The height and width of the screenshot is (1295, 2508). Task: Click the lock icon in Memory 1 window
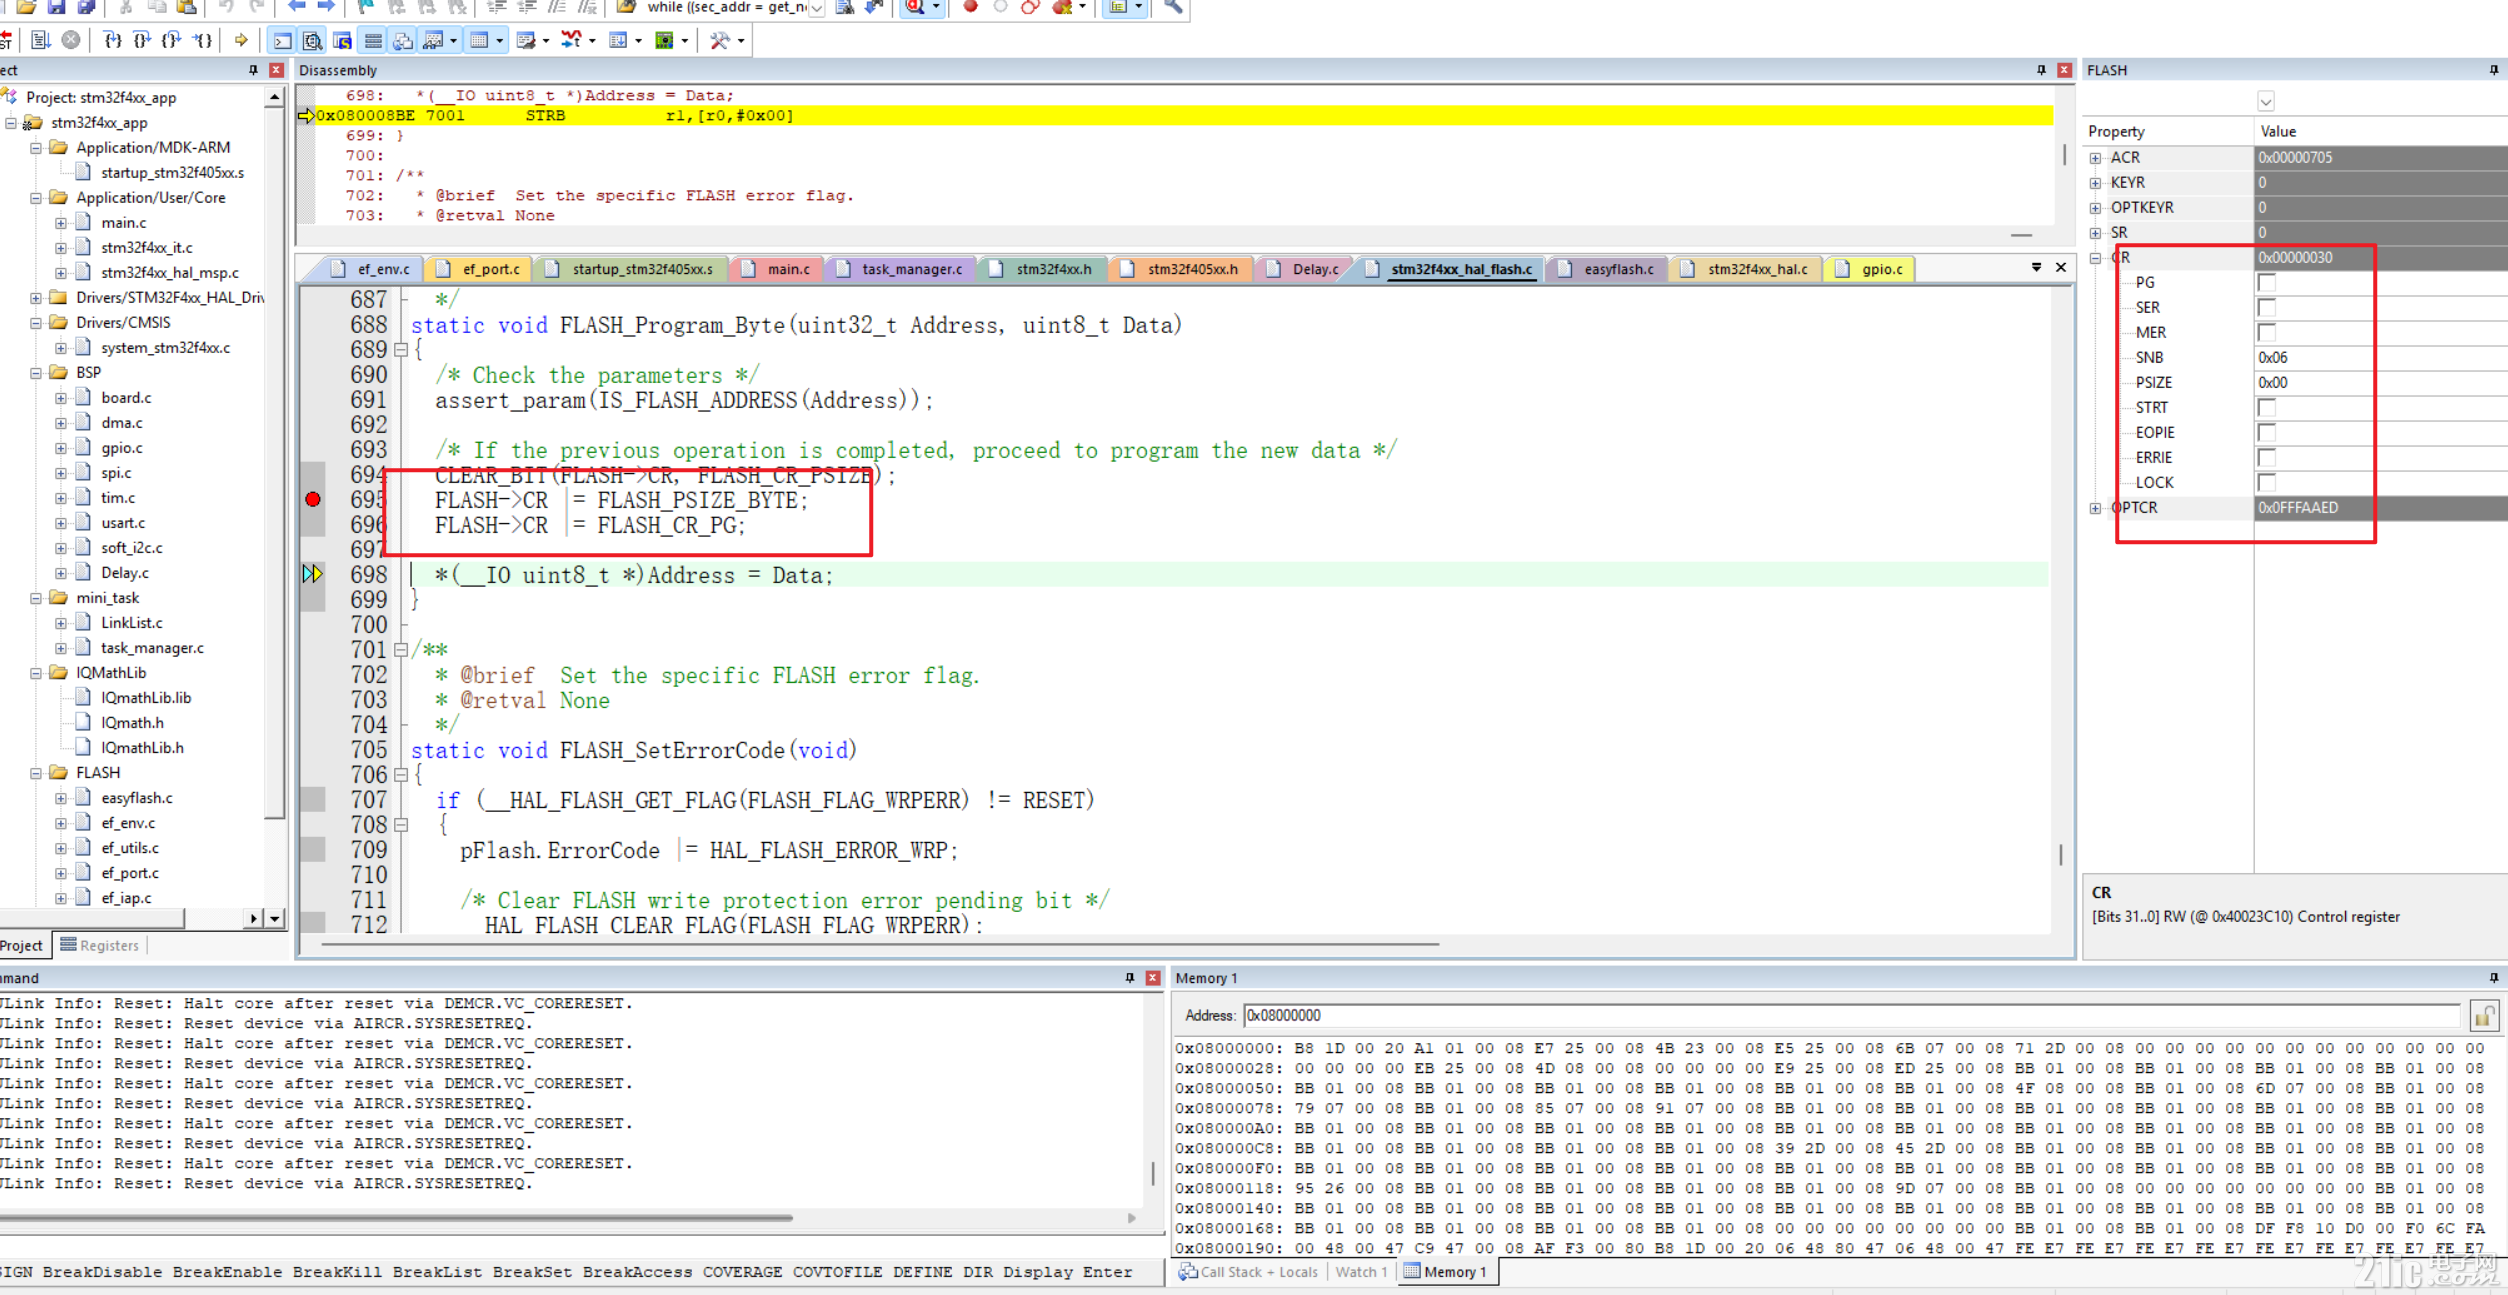[x=2483, y=1015]
